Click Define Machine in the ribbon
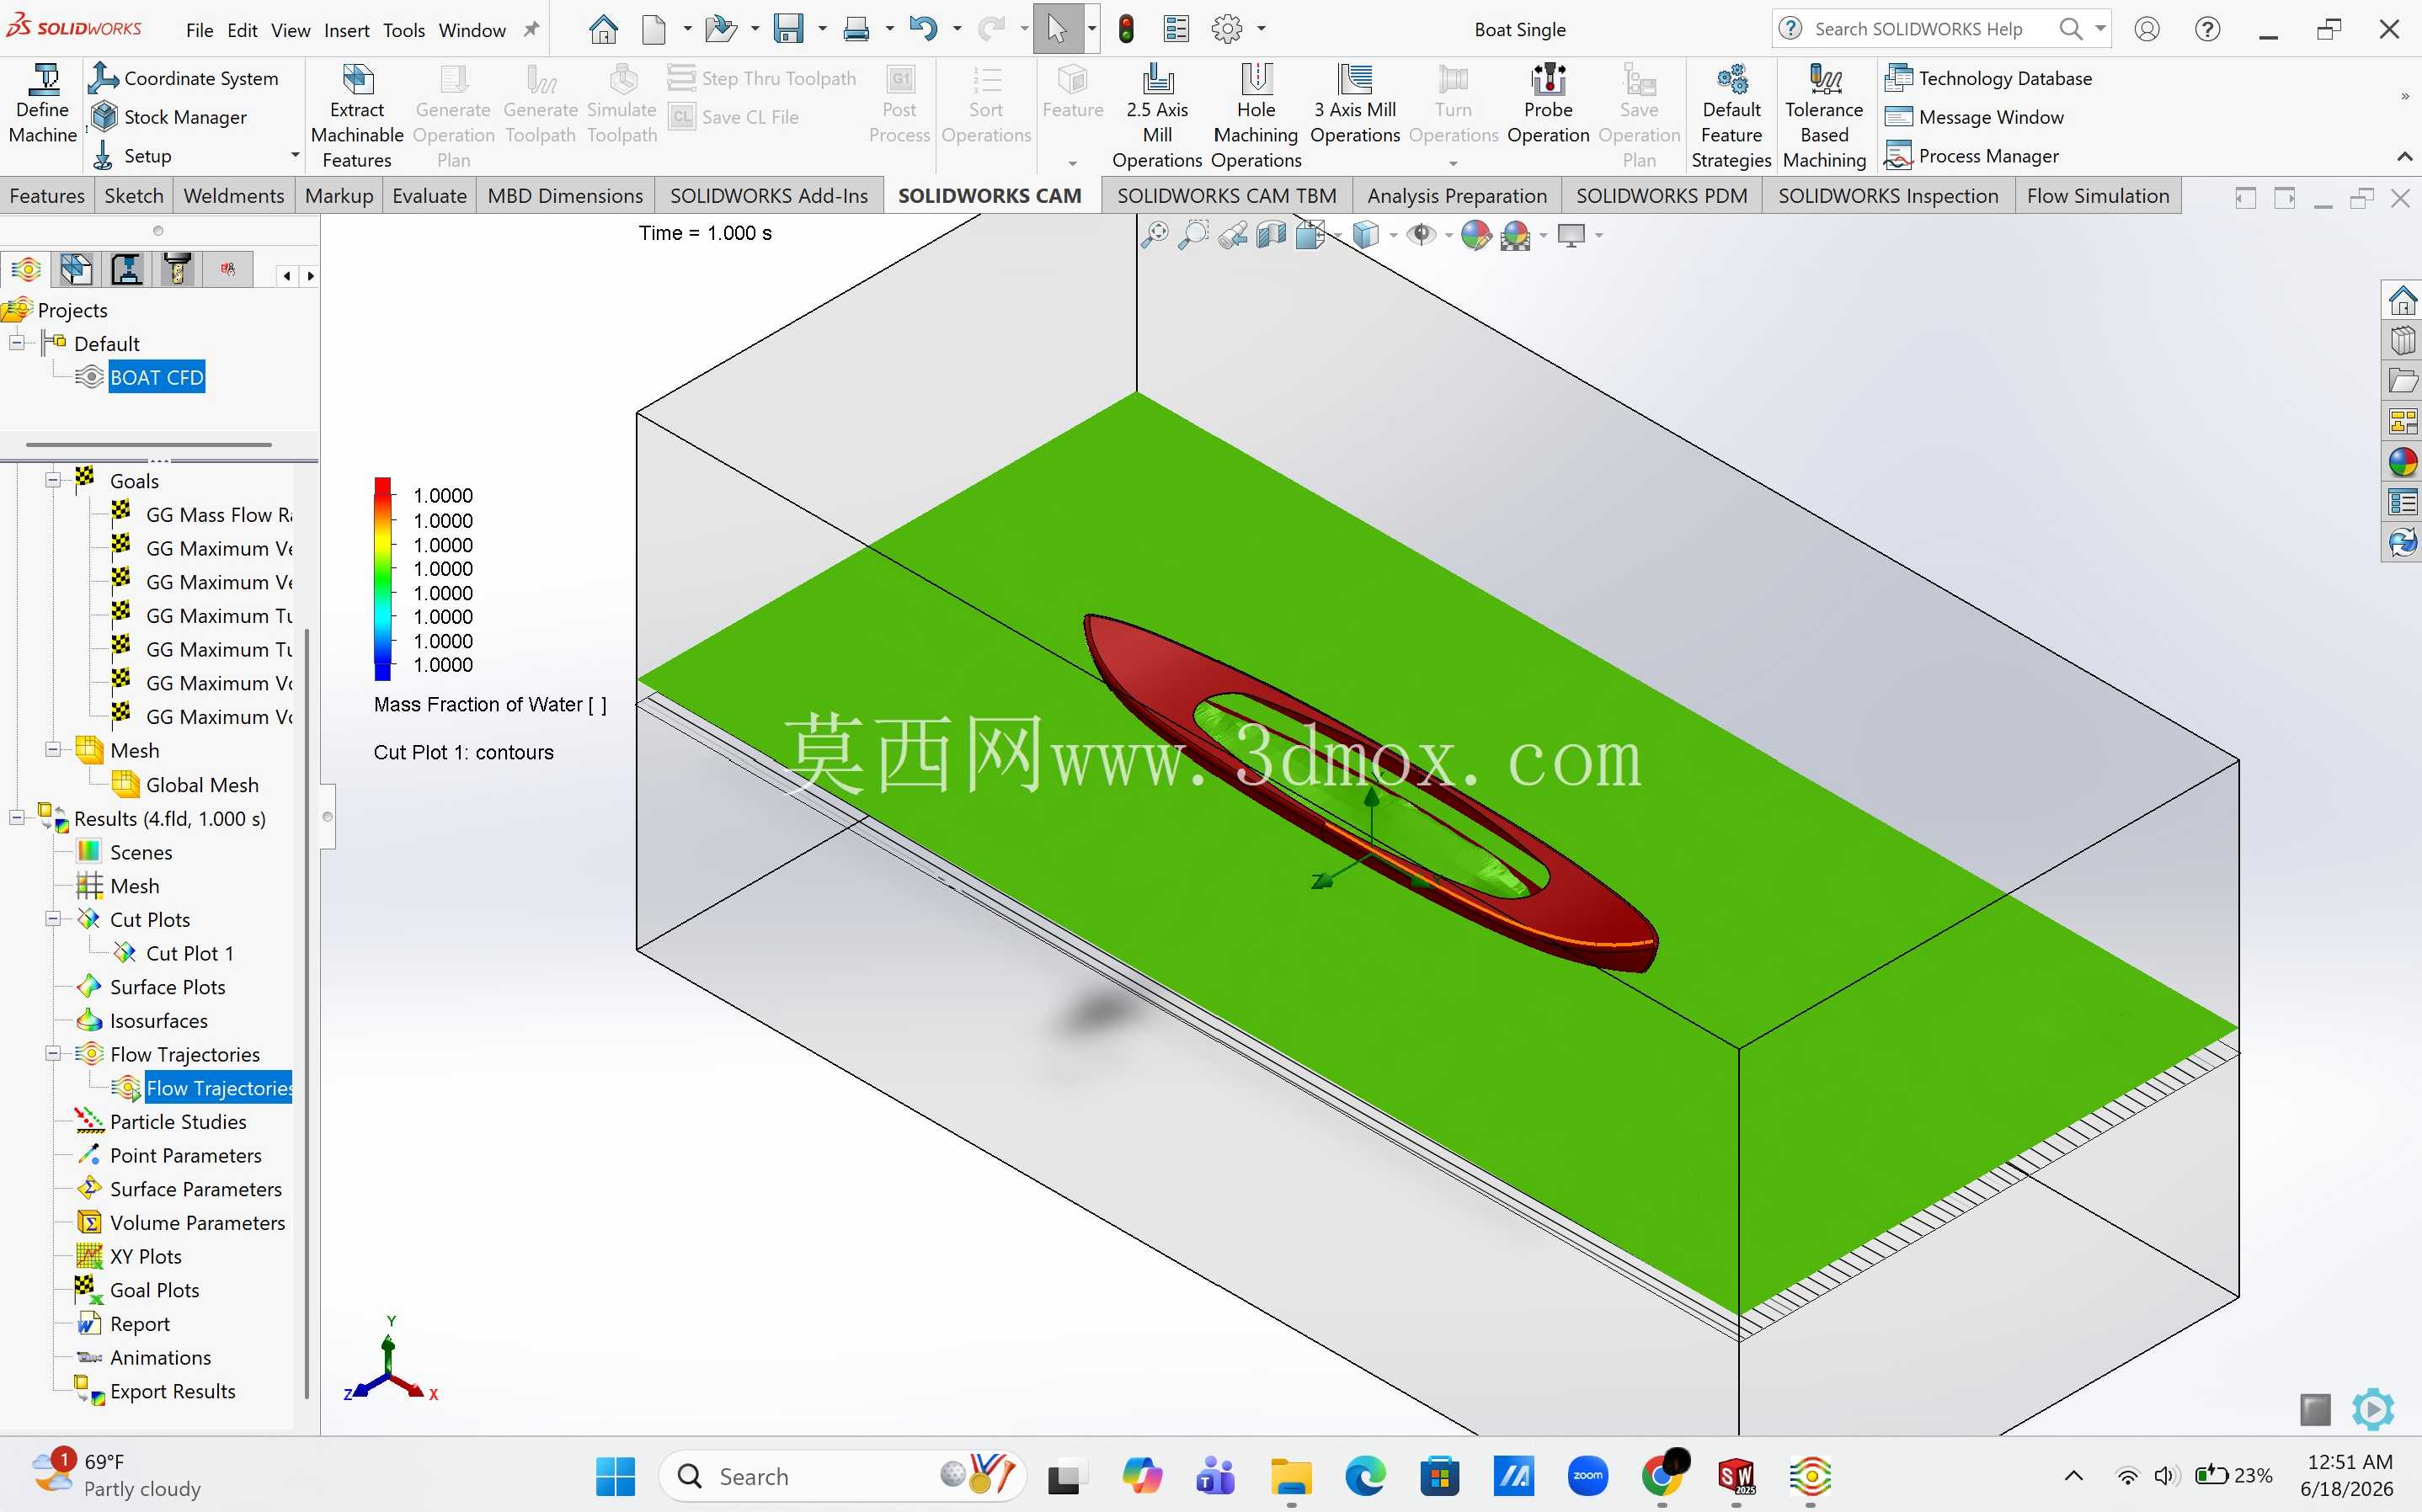 pos(43,103)
